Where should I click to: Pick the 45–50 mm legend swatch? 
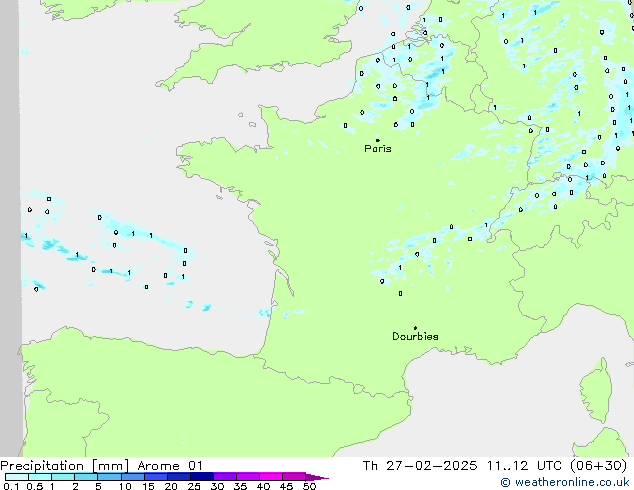[x=294, y=477]
